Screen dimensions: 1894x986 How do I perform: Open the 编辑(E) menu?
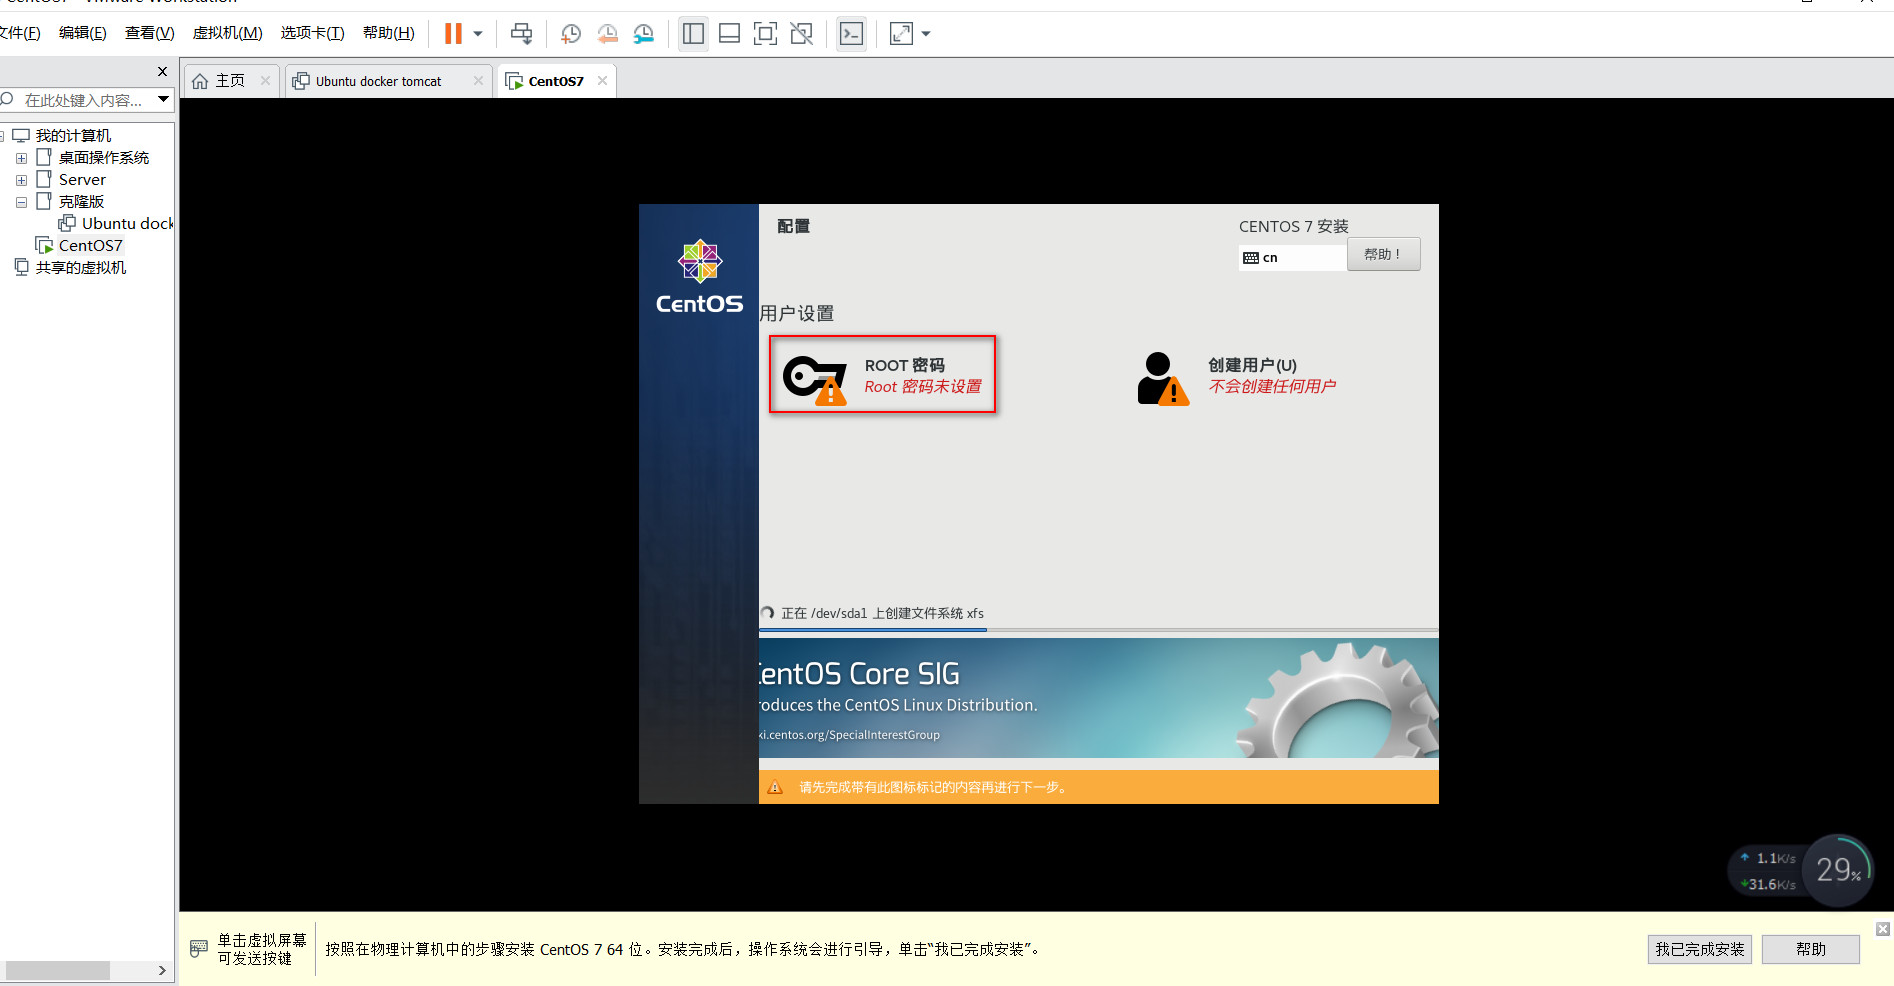82,33
